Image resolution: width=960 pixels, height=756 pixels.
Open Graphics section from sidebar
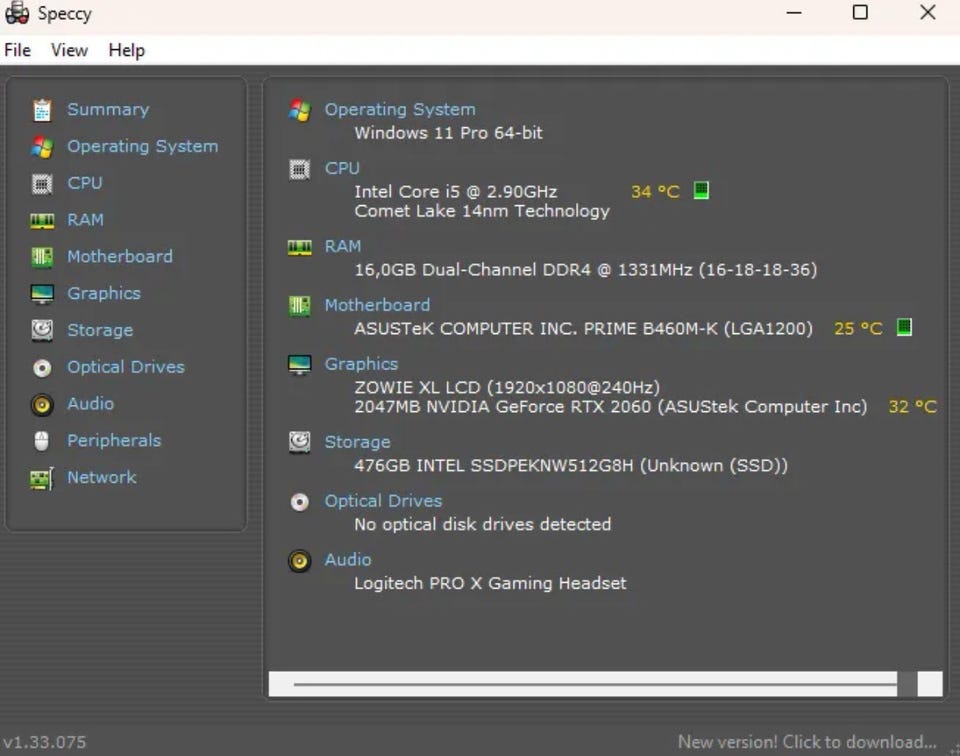[x=103, y=294]
